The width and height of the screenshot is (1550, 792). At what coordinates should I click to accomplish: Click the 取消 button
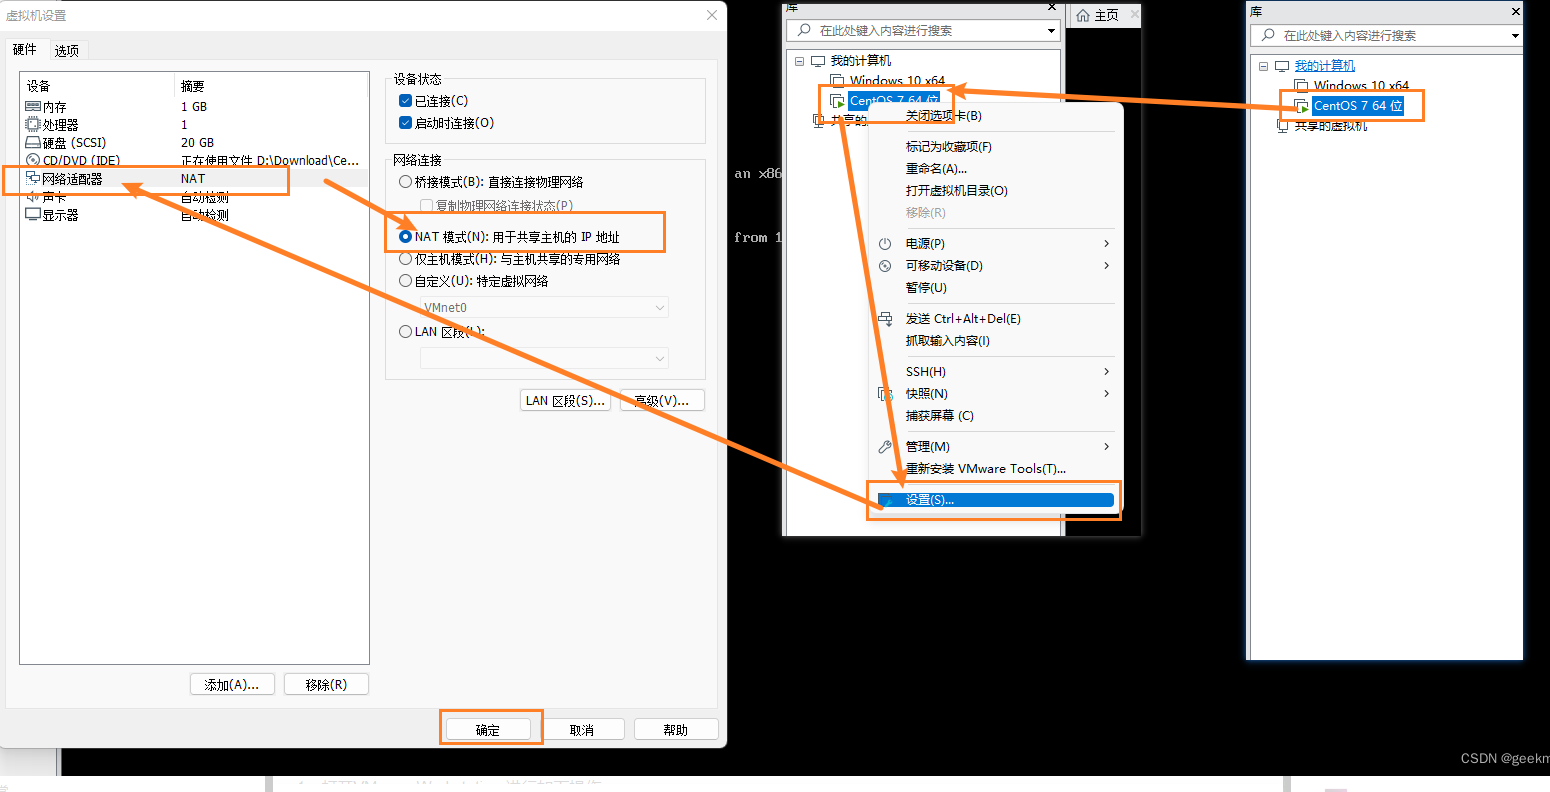coord(582,730)
